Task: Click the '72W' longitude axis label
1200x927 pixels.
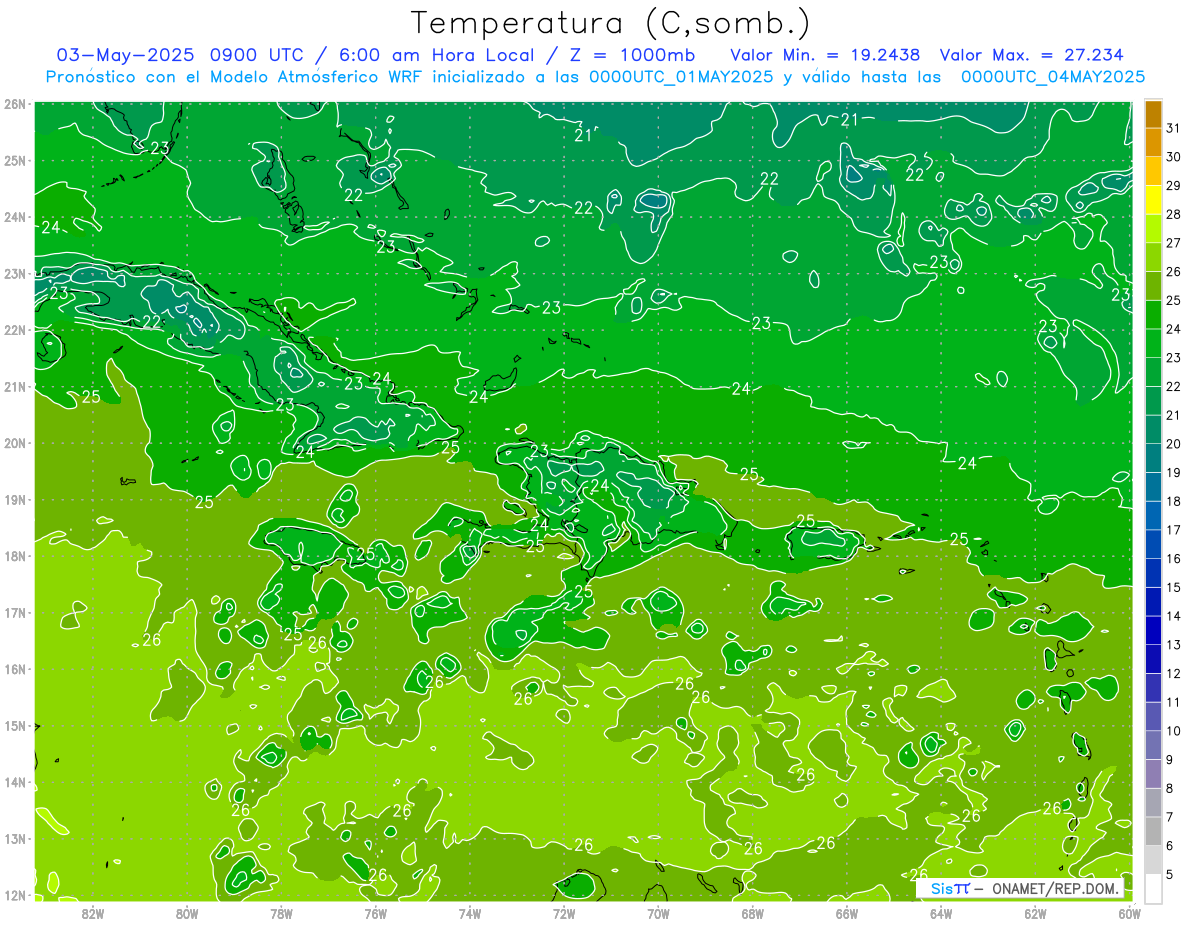Action: 564,913
